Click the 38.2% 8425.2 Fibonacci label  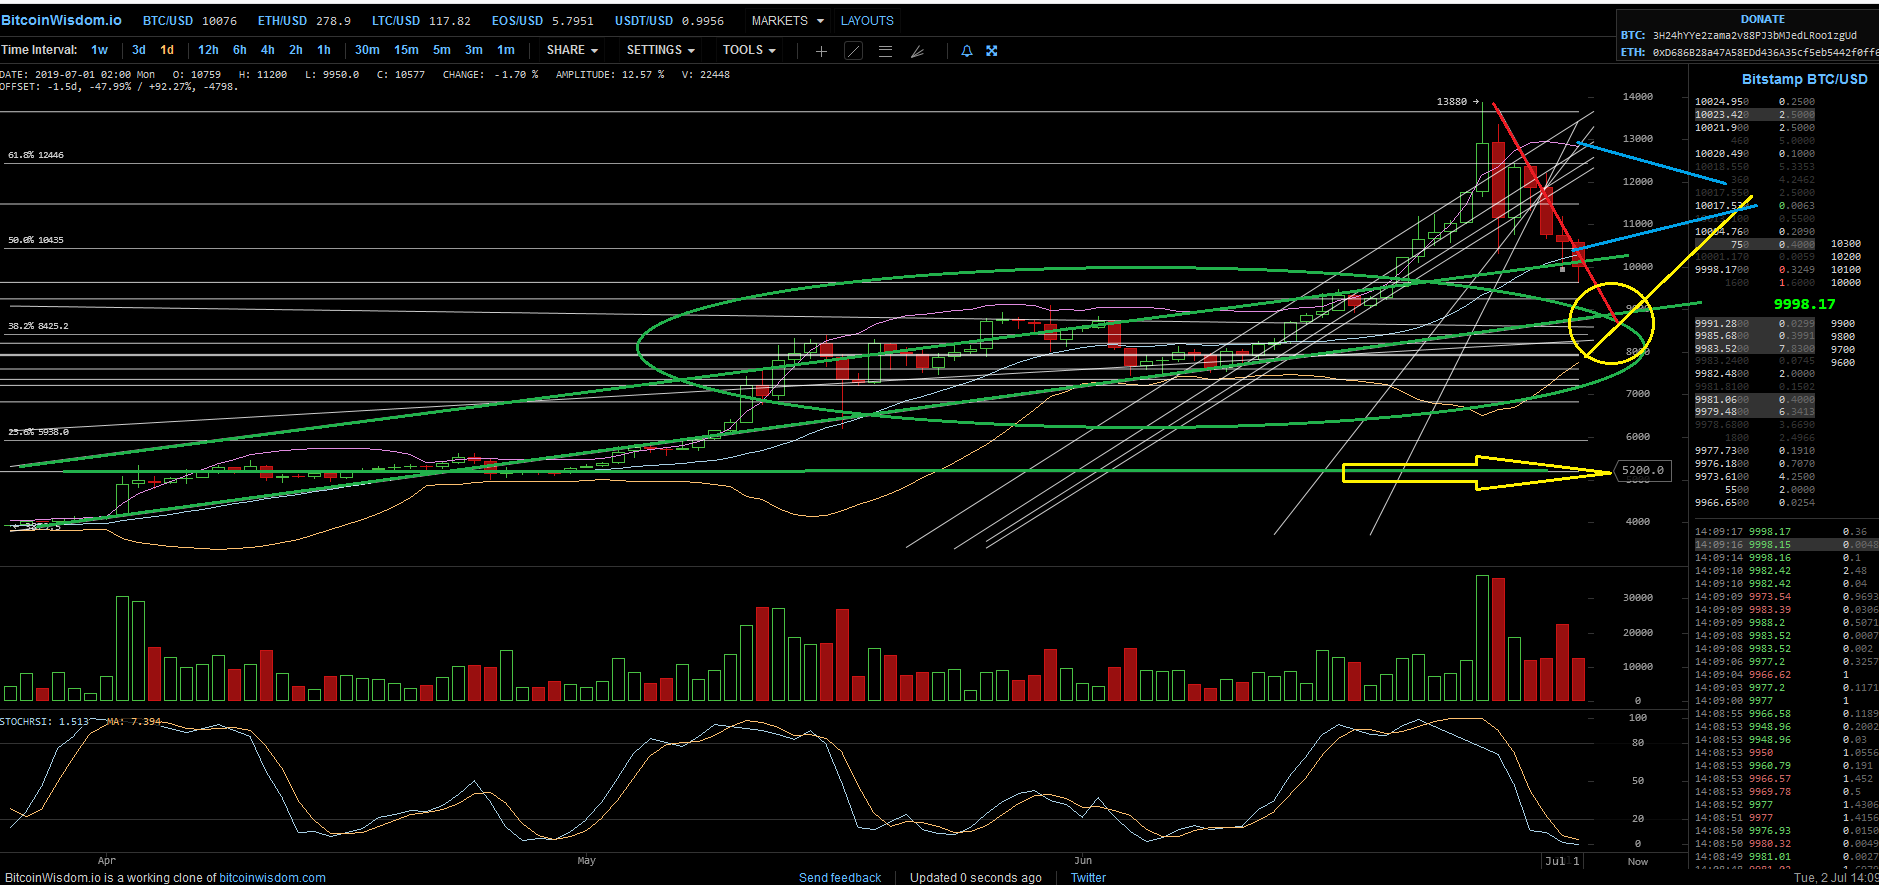coord(38,326)
